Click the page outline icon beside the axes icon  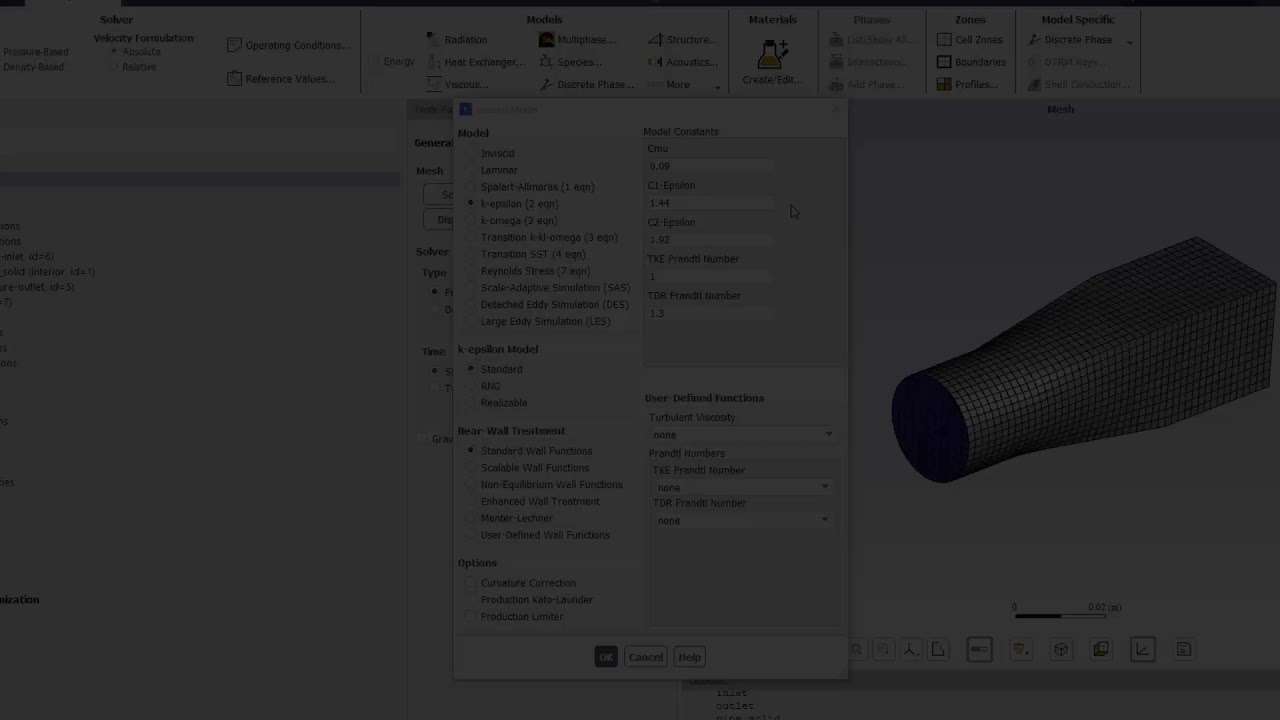938,650
